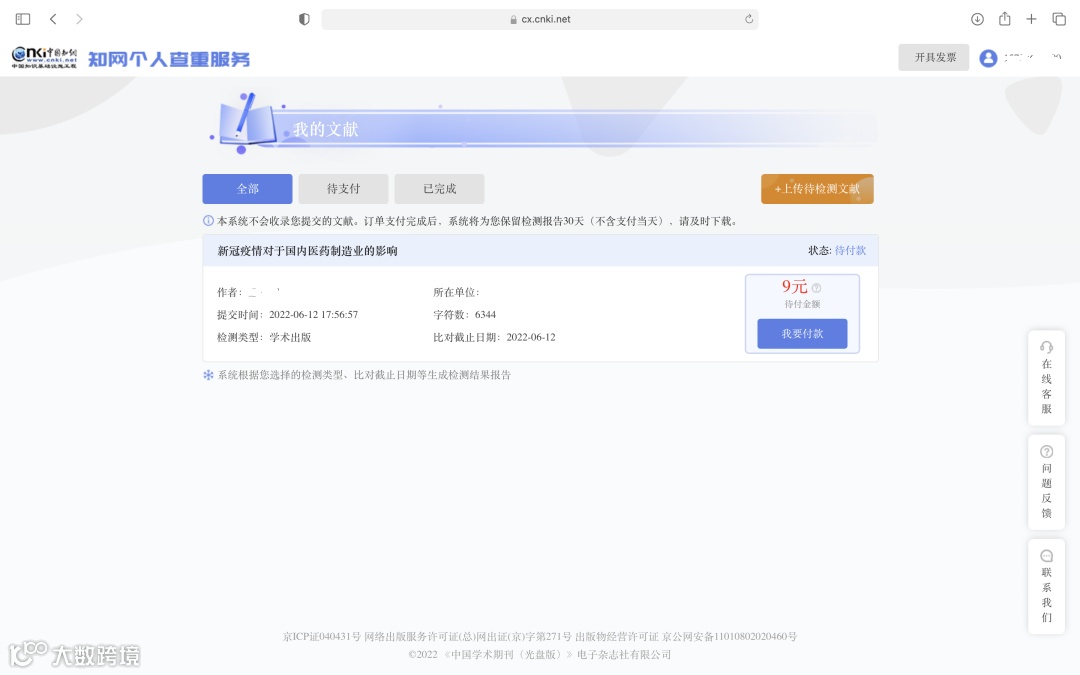Show the tab overview icon
The image size is (1080, 675).
click(1059, 19)
